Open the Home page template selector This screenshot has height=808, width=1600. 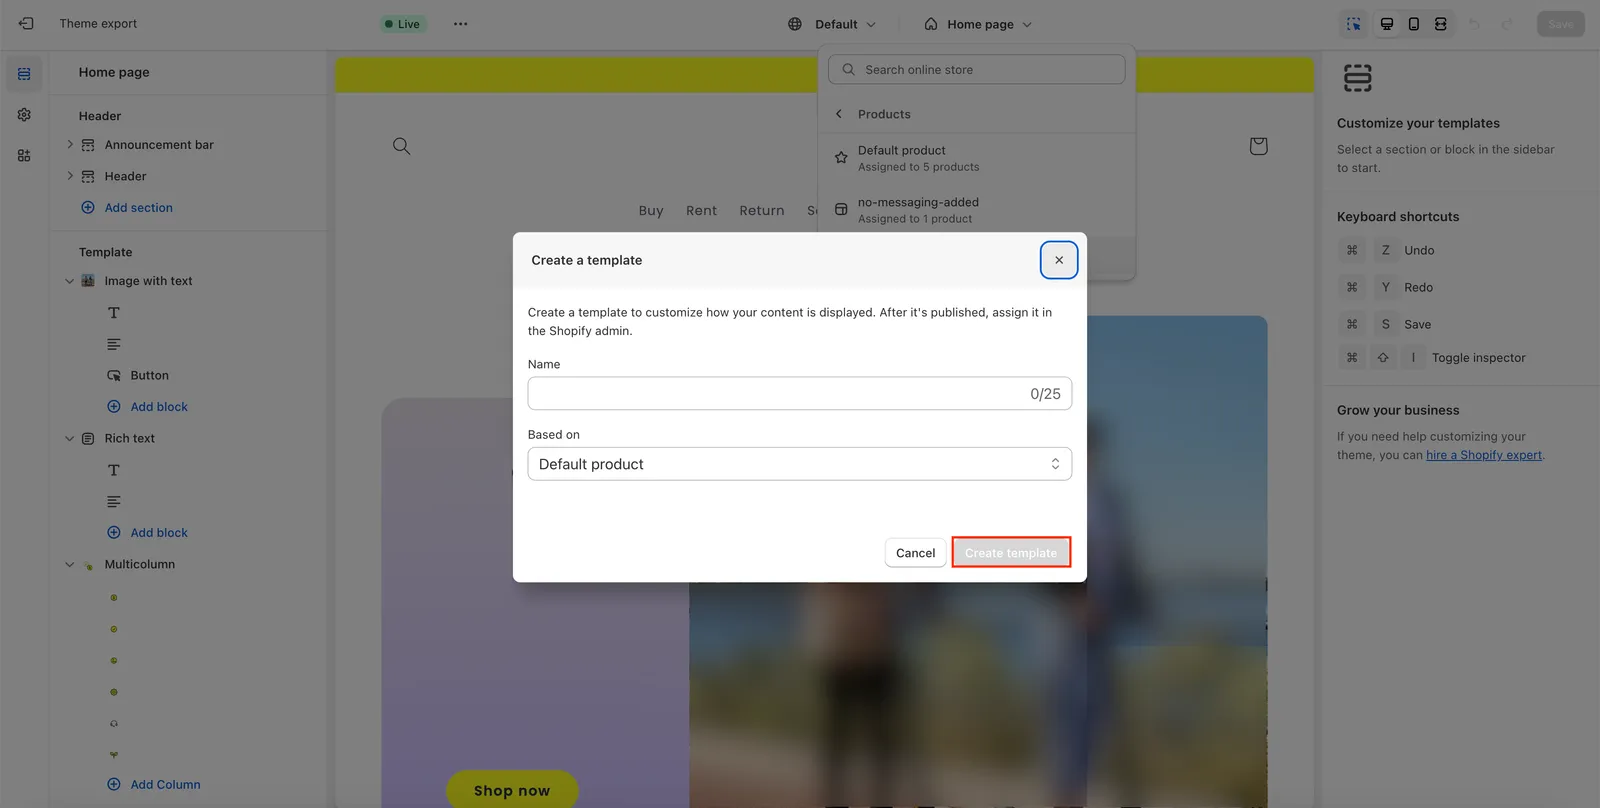click(x=978, y=24)
